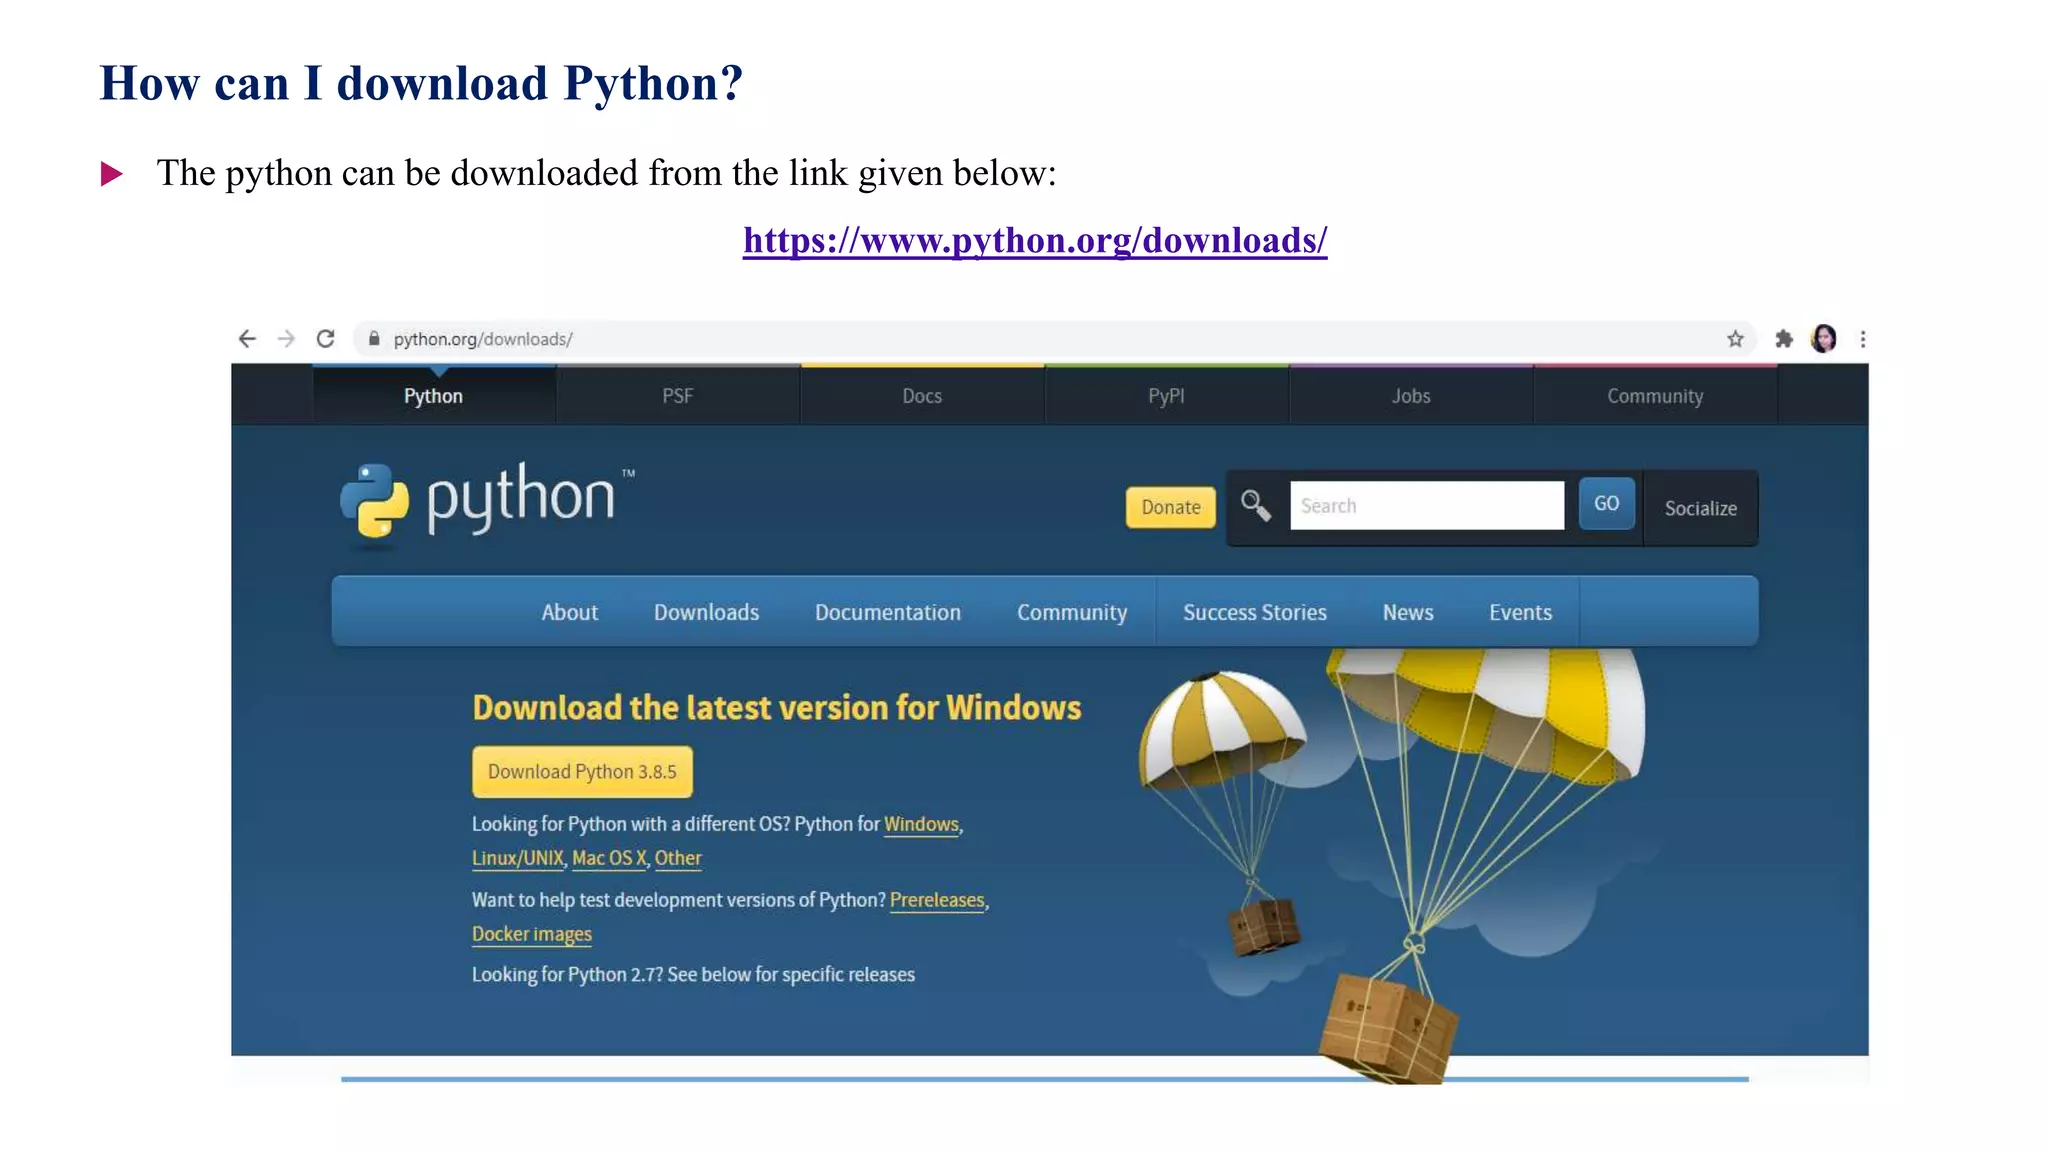Open the Documentation navigation menu
This screenshot has width=2048, height=1152.
887,612
